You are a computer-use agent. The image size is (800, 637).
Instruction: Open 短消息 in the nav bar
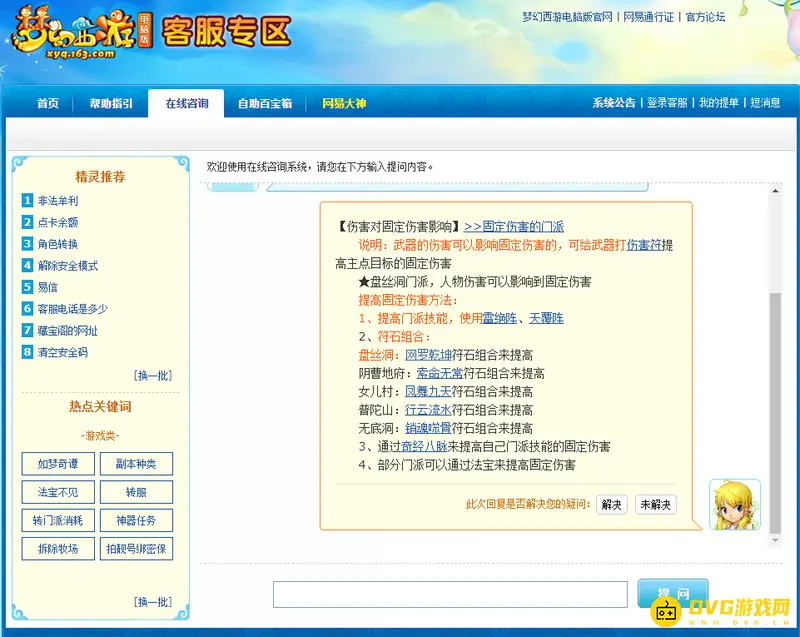coord(765,103)
